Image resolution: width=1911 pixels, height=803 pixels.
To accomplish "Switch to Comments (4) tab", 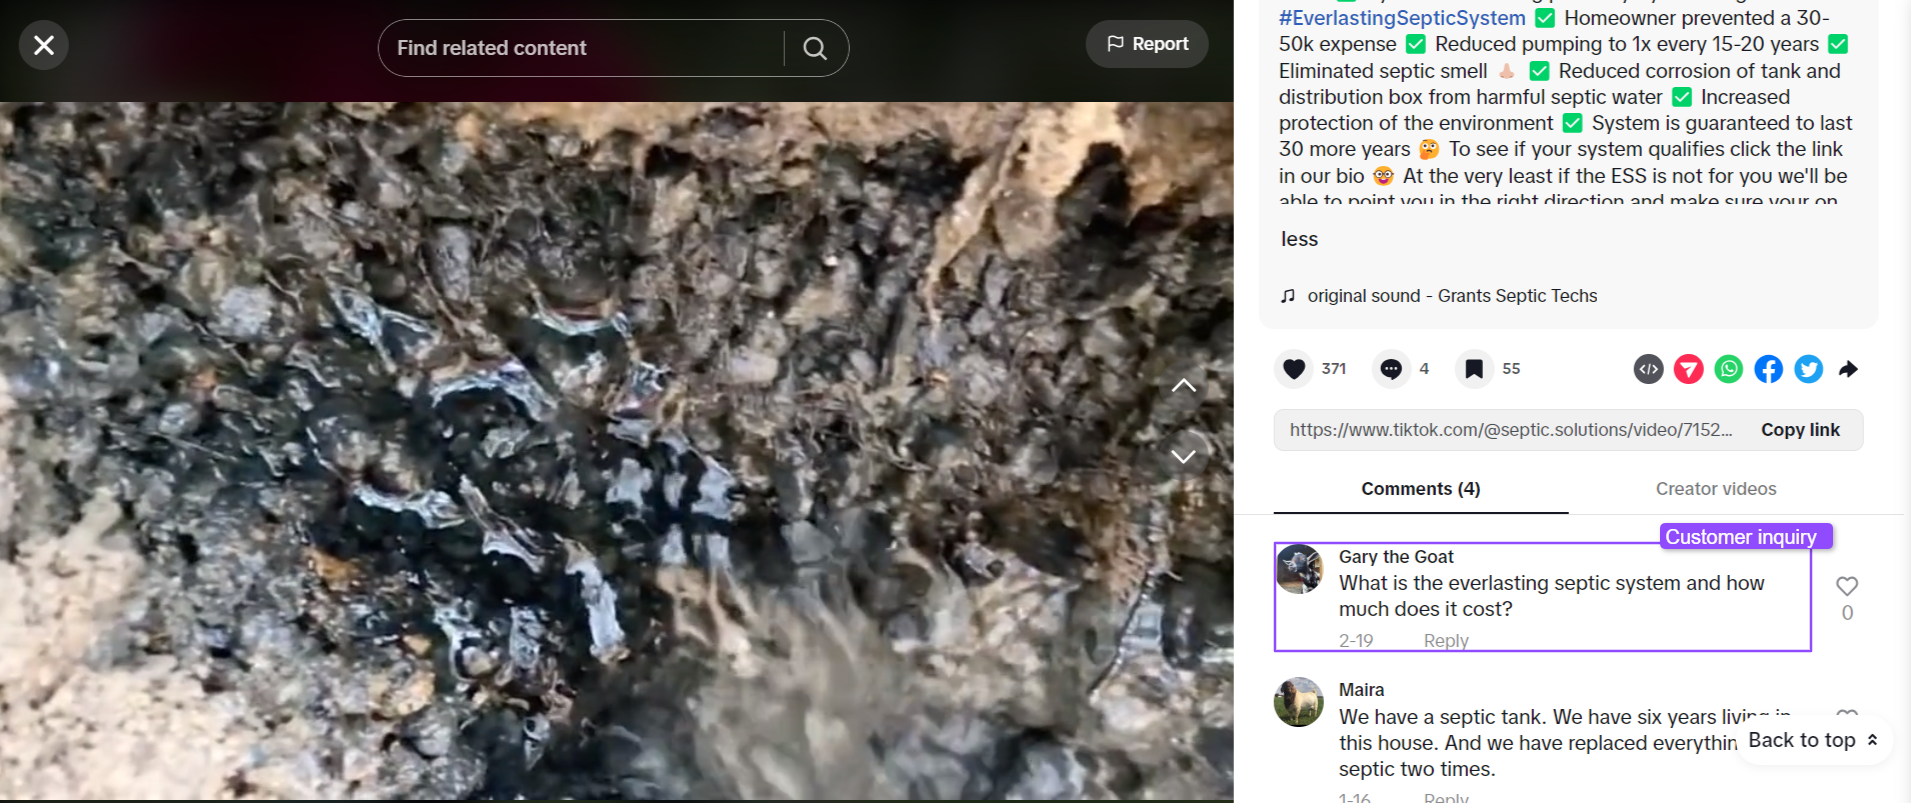I will 1421,489.
